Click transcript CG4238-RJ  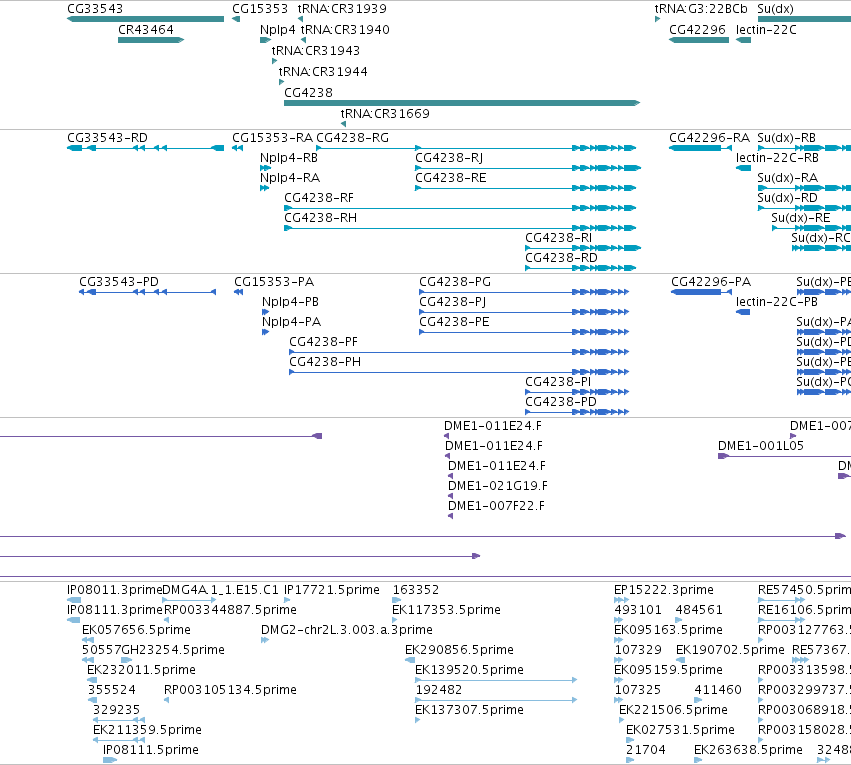(x=528, y=168)
